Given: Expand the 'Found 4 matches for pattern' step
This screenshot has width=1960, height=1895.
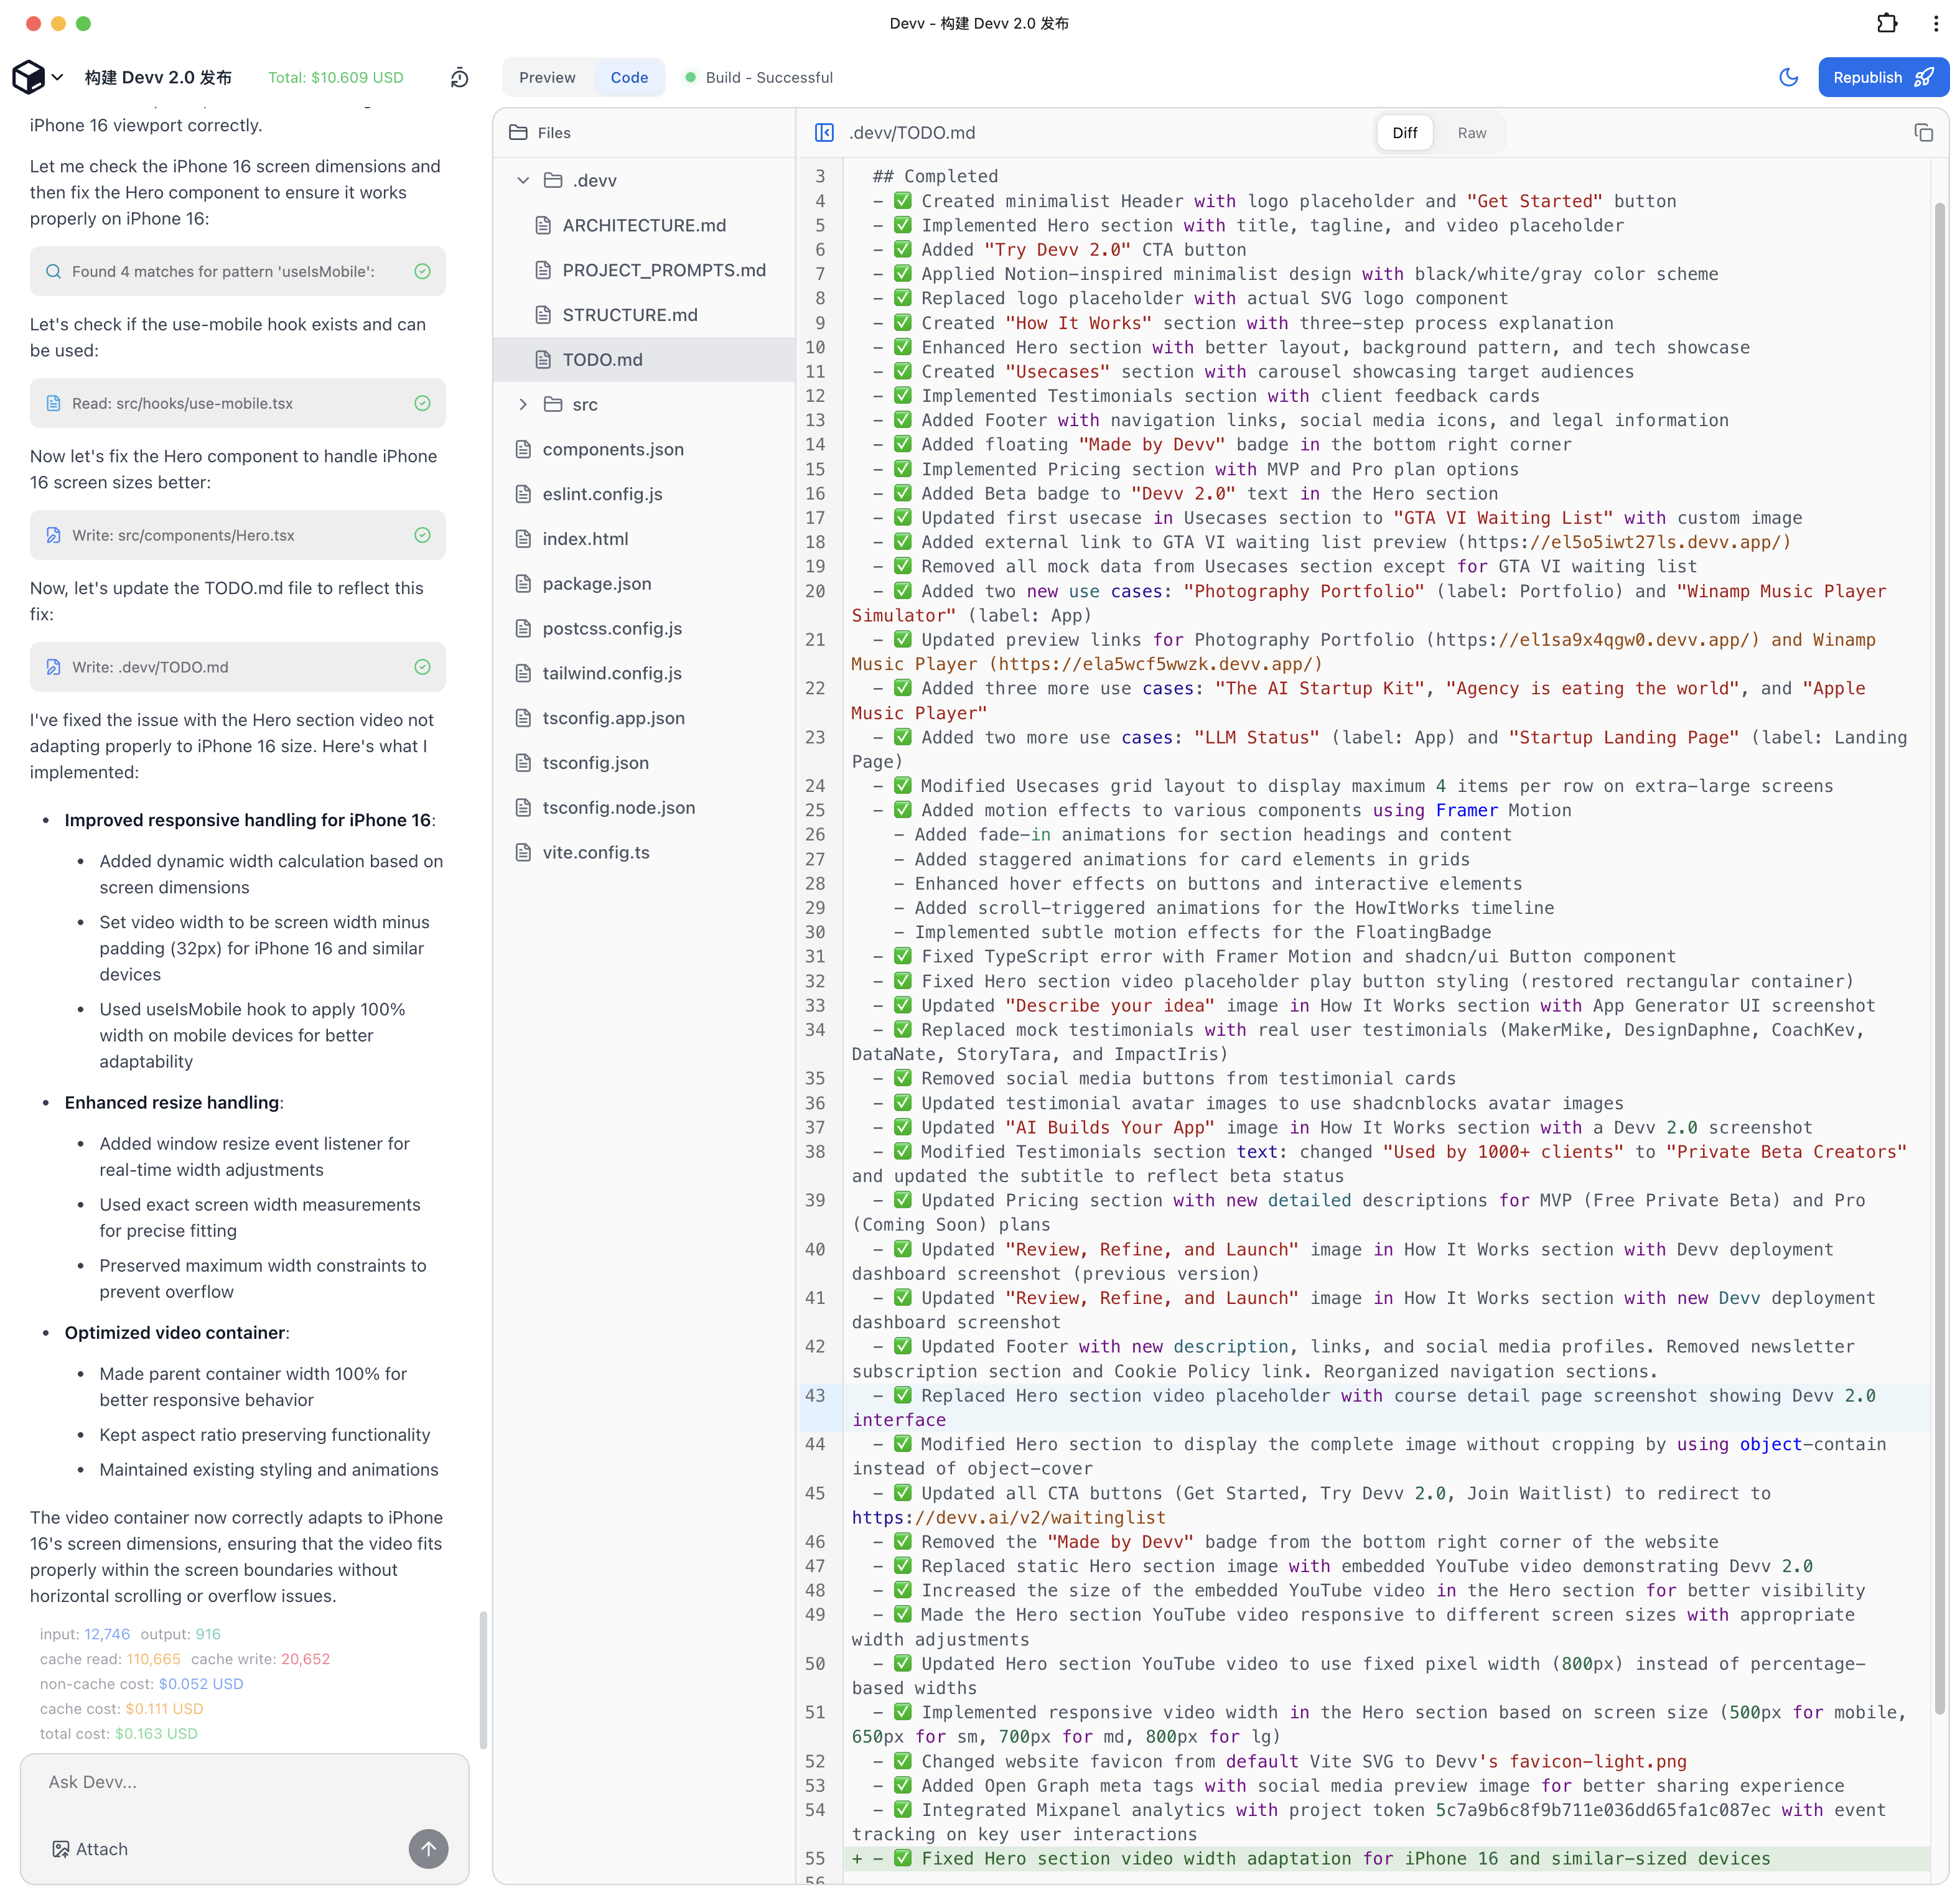Looking at the screenshot, I should point(238,271).
